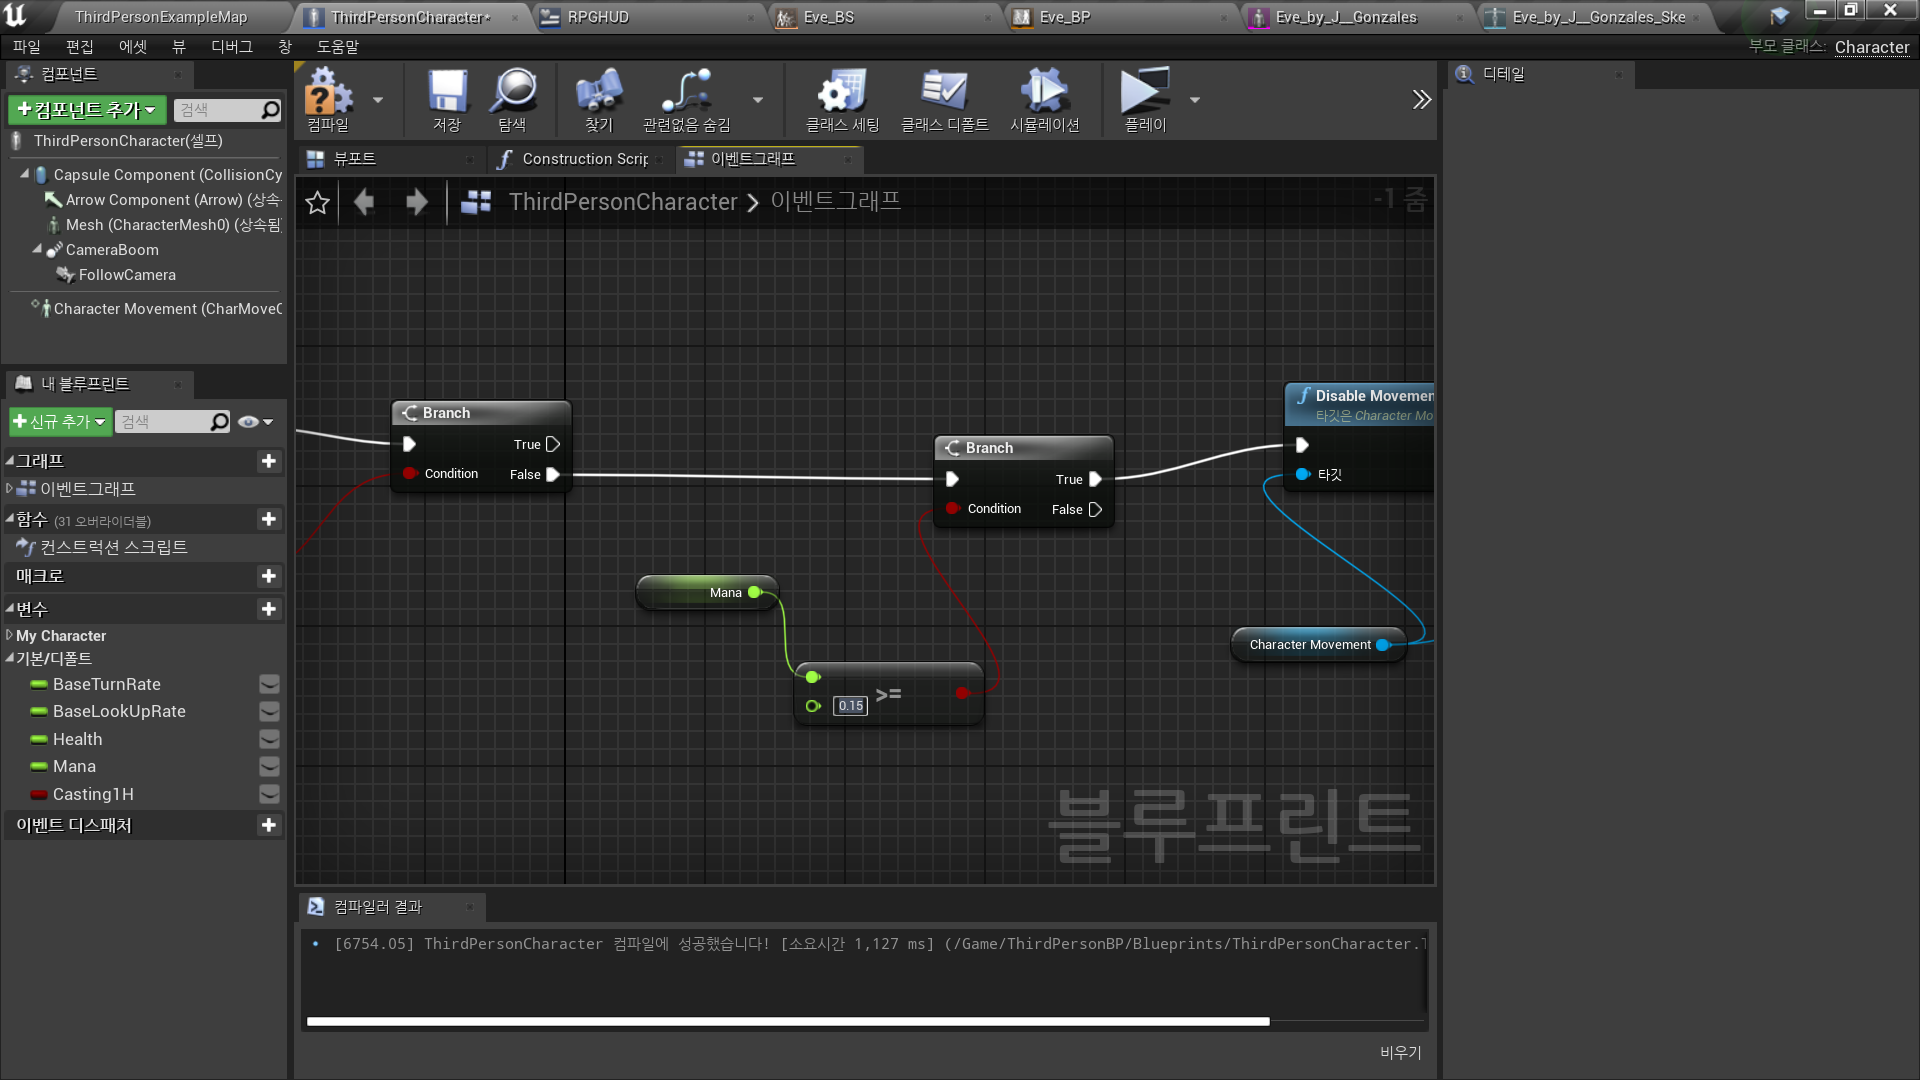Open the compile options dropdown arrow
This screenshot has height=1080, width=1920.
coord(378,100)
